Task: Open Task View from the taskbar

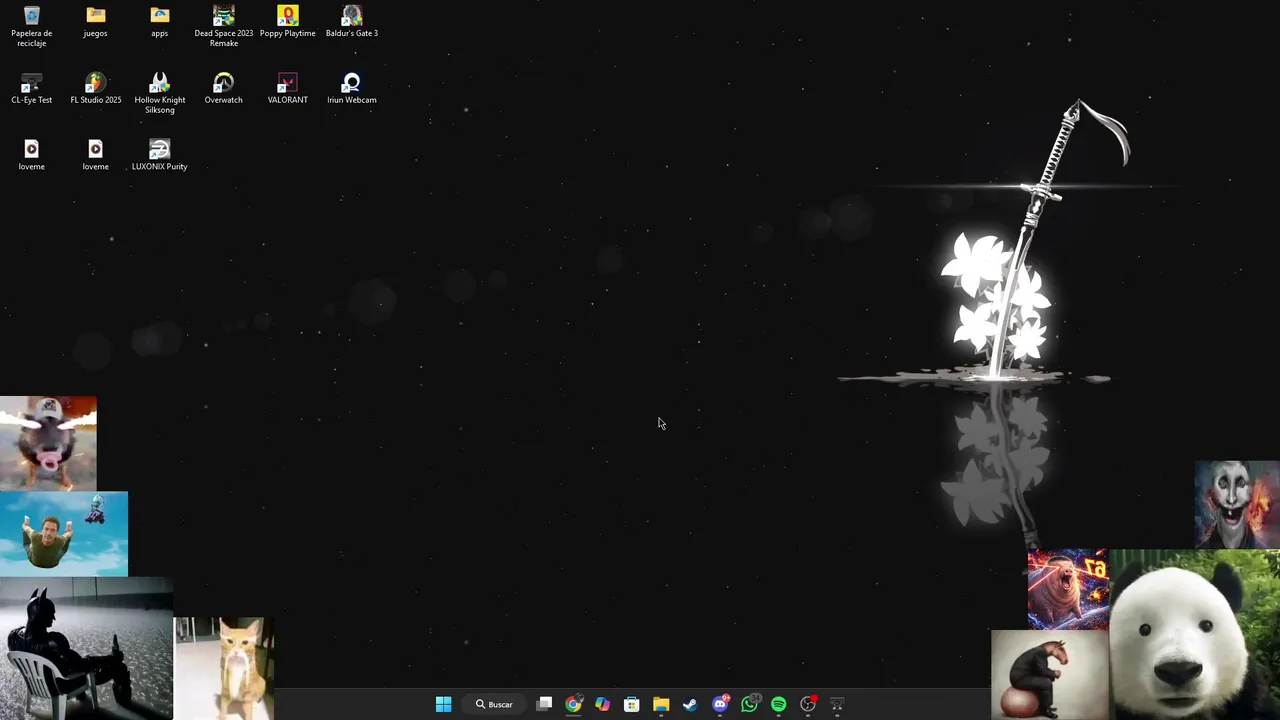Action: tap(544, 705)
